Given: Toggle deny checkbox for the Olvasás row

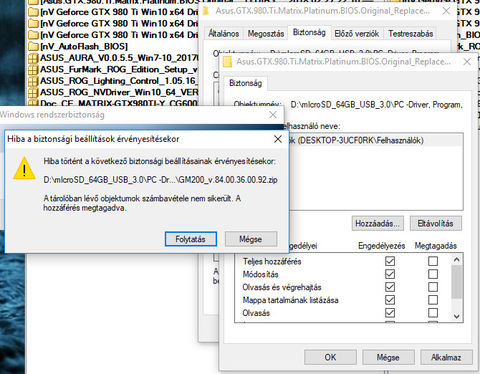Looking at the screenshot, I should click(433, 313).
